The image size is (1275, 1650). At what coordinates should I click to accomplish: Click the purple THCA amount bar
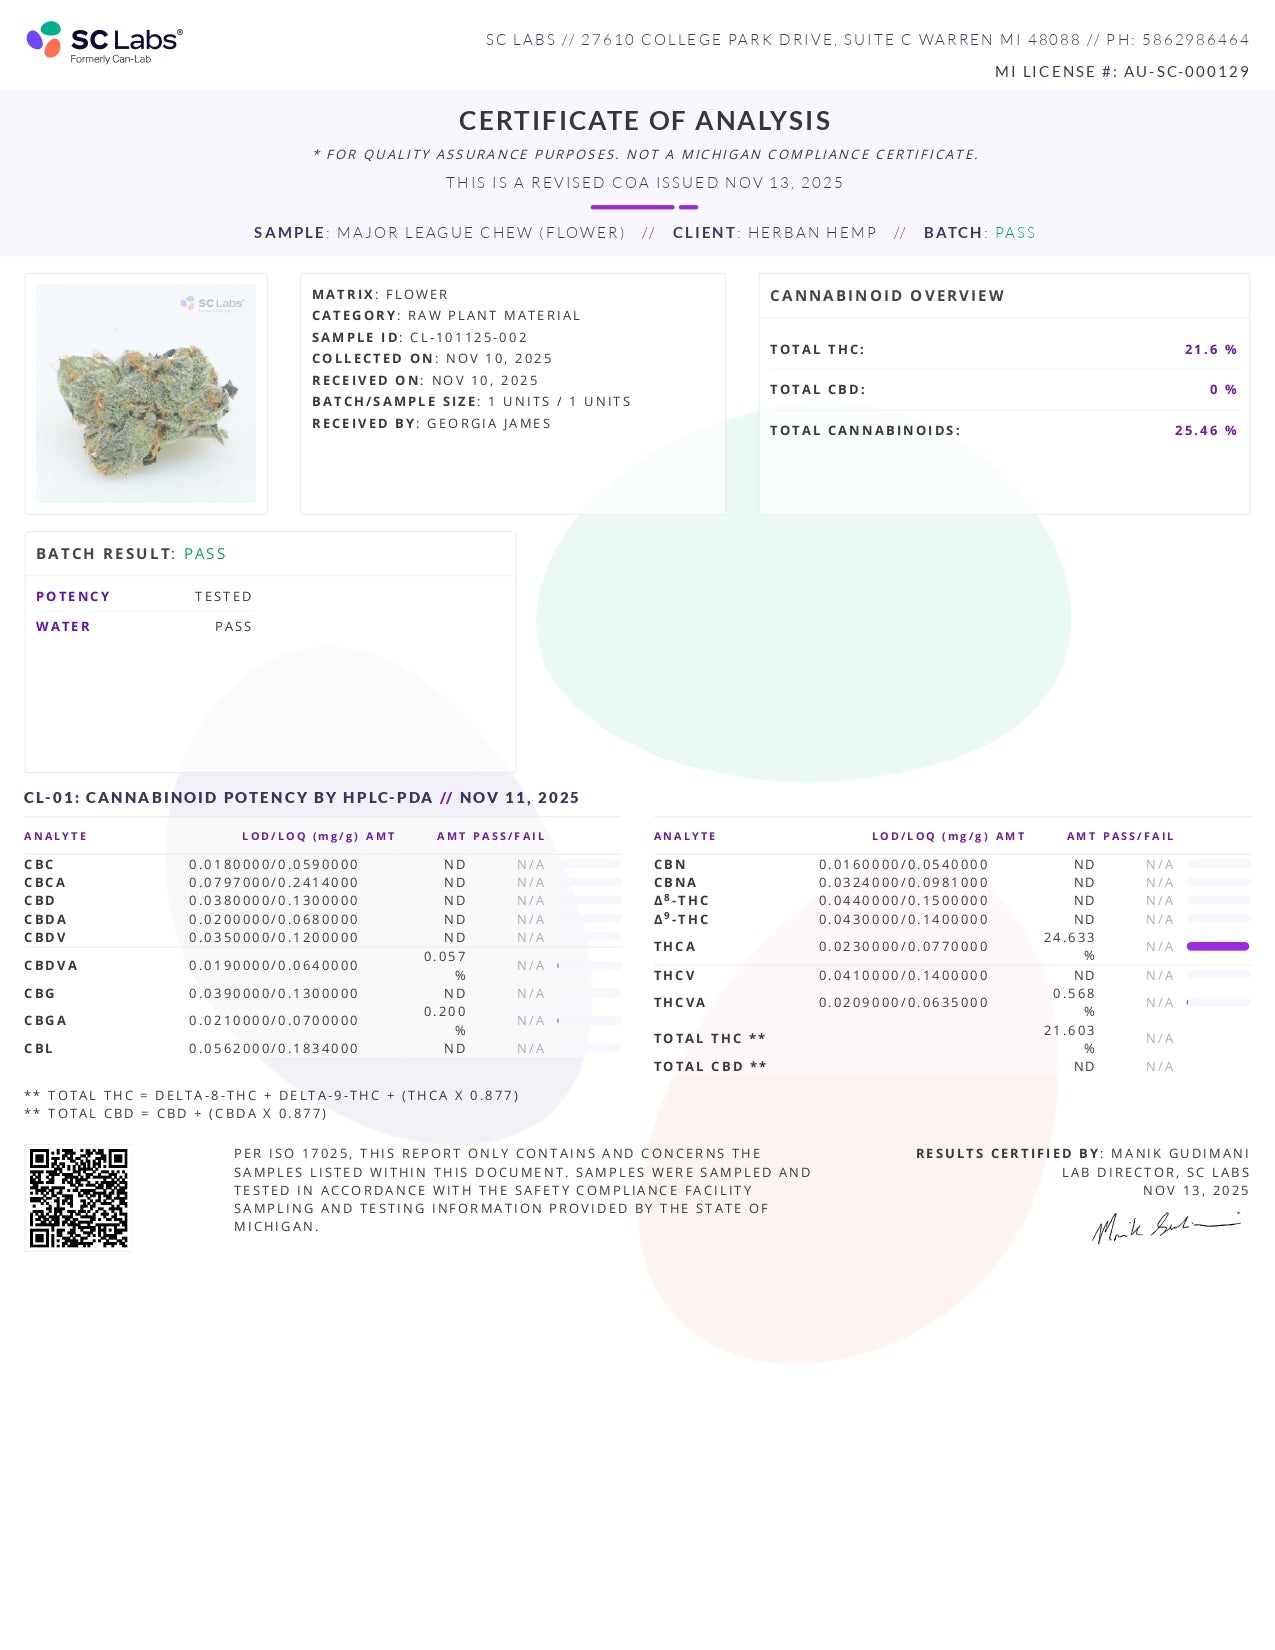coord(1217,946)
